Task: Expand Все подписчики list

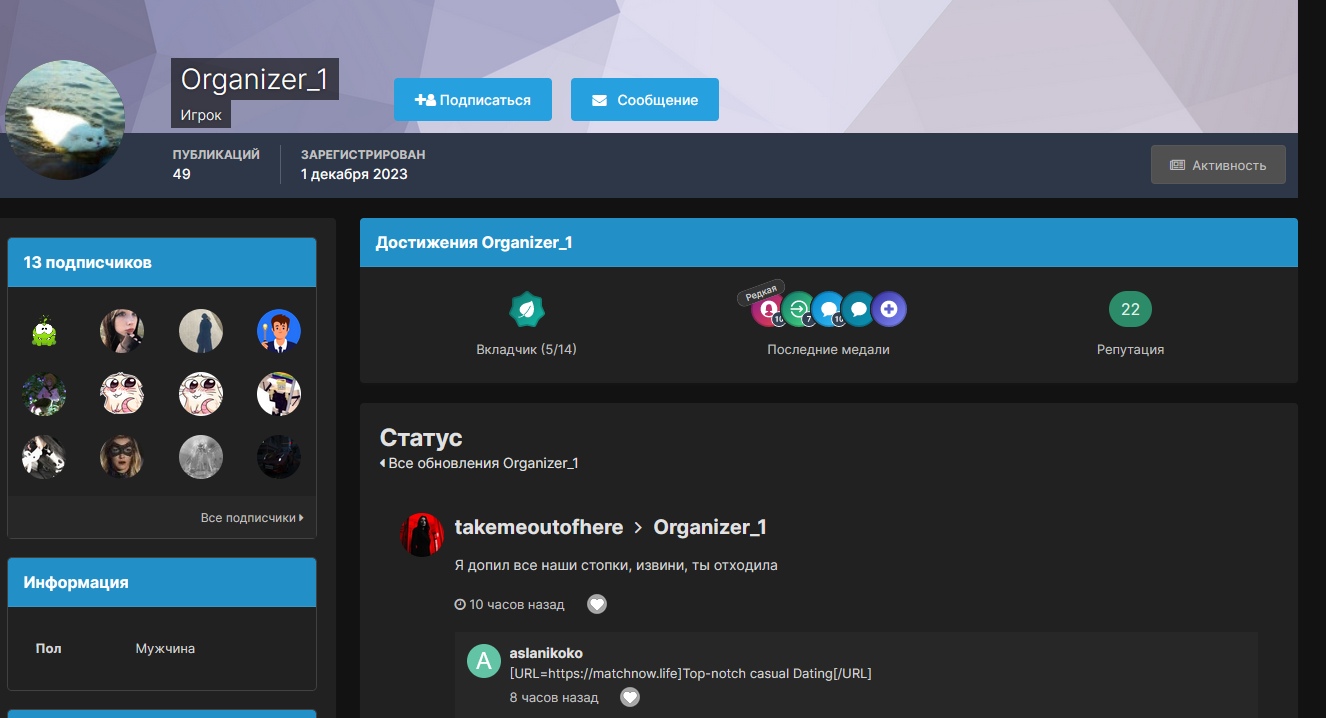Action: [251, 518]
